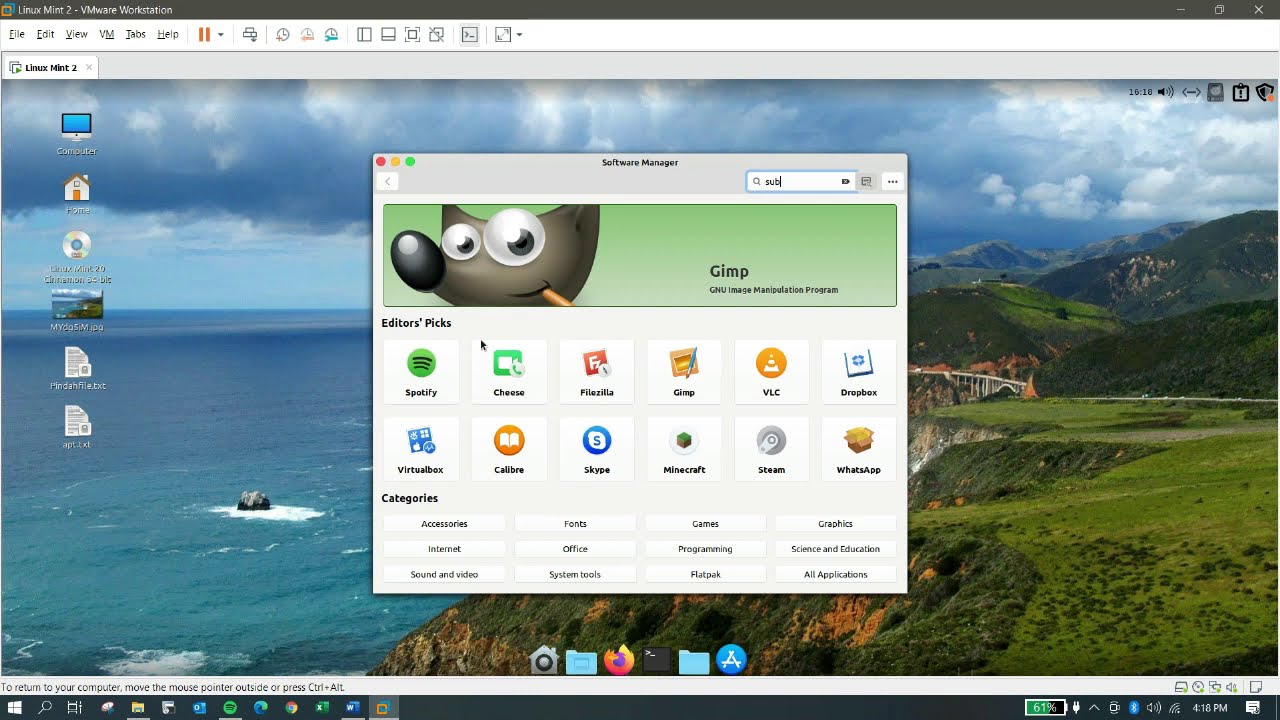
Task: Show All Applications category
Action: (835, 574)
